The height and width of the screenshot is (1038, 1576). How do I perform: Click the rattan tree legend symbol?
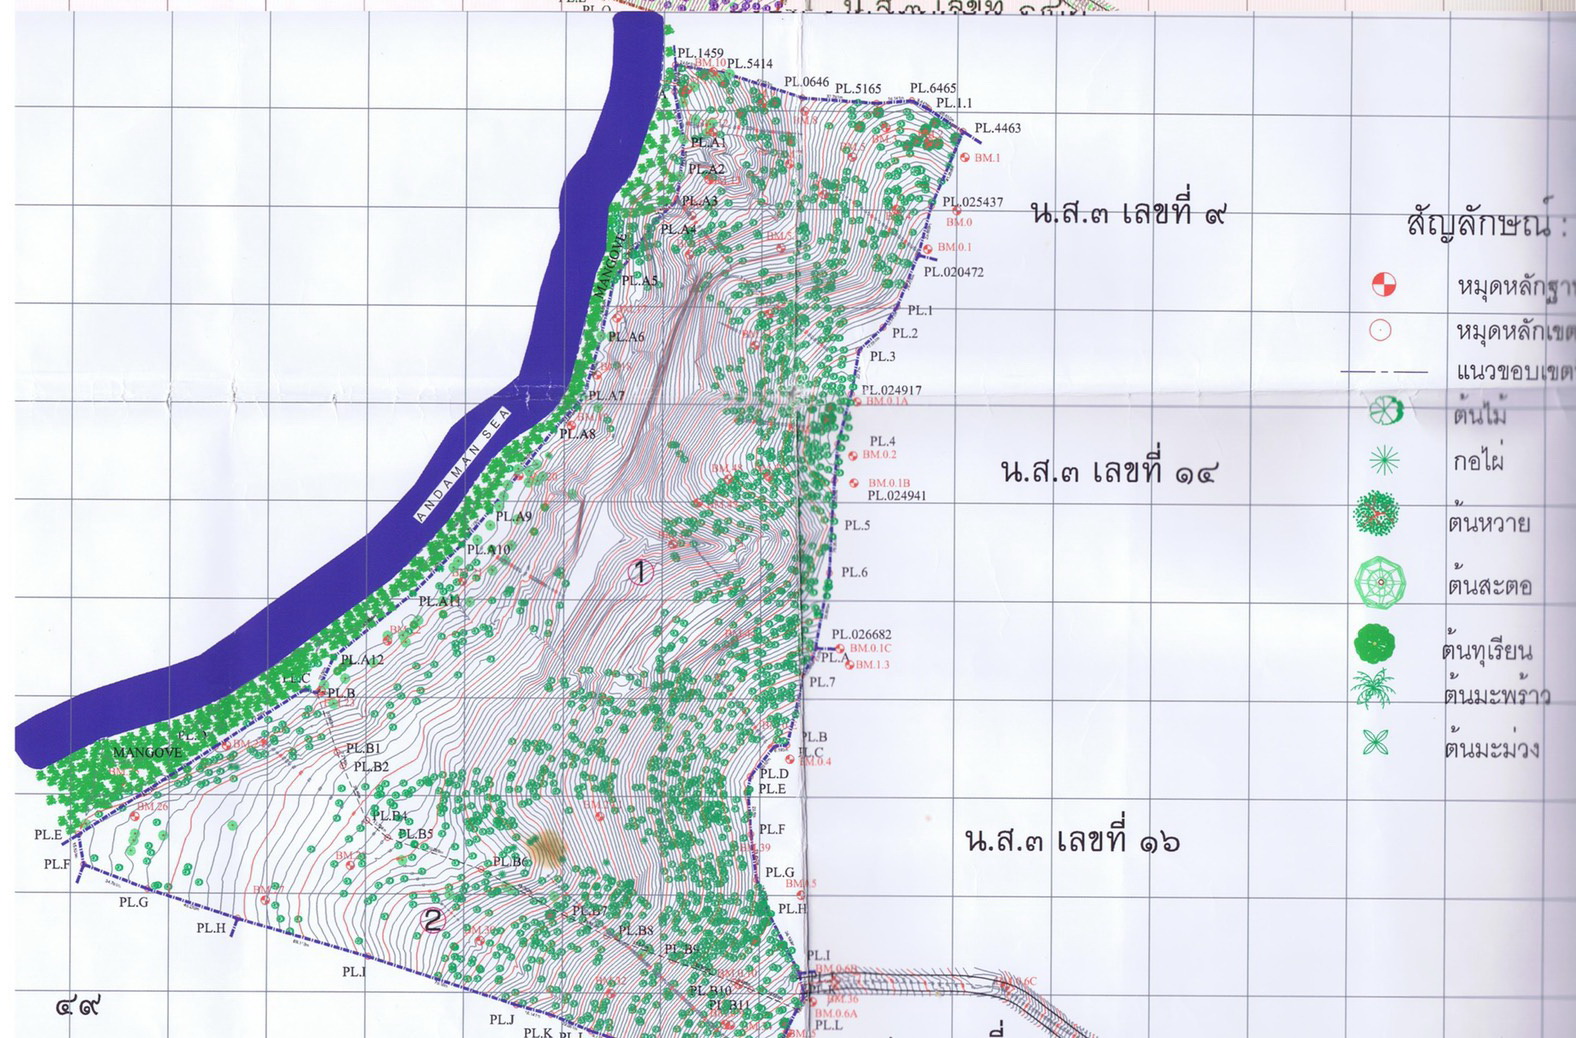1376,514
